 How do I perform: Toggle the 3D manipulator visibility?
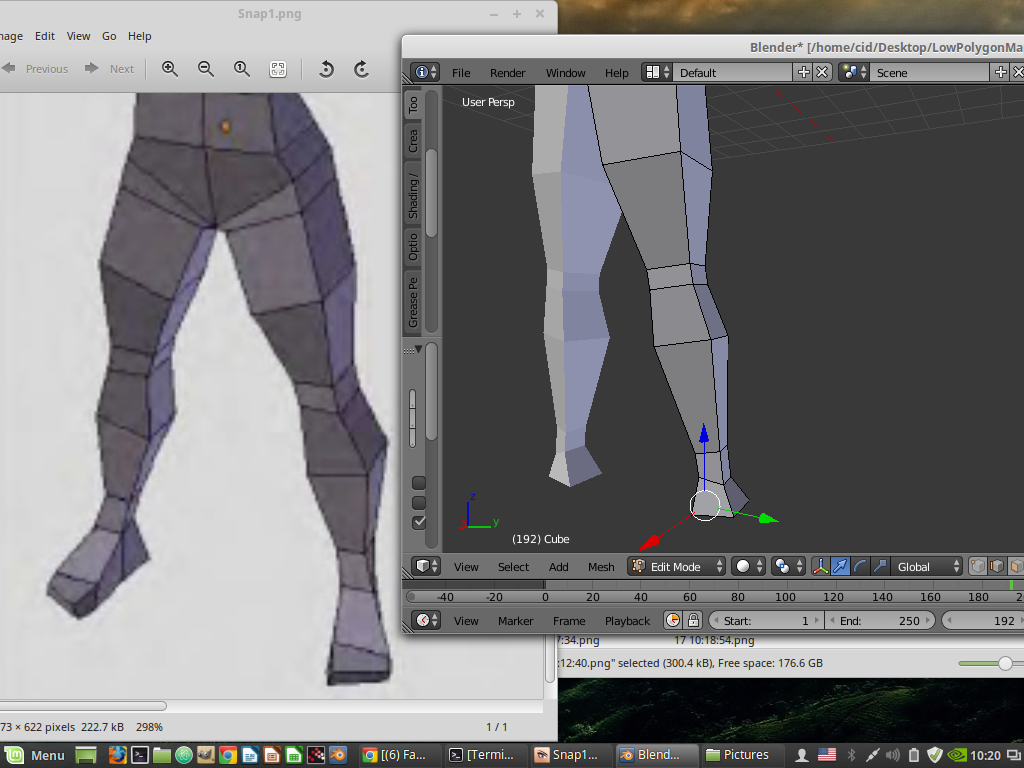coord(820,566)
